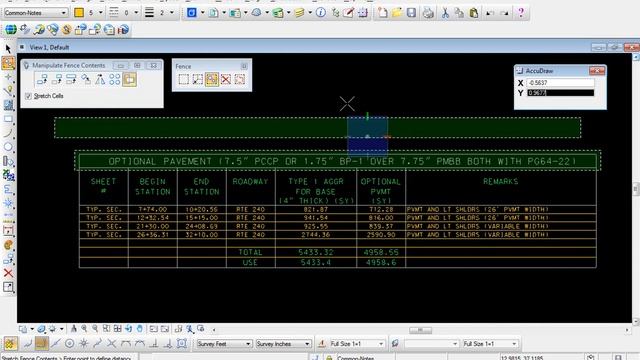Choose Move fence contents operation icon
Image resolution: width=640 pixels, height=360 pixels.
click(x=57, y=80)
